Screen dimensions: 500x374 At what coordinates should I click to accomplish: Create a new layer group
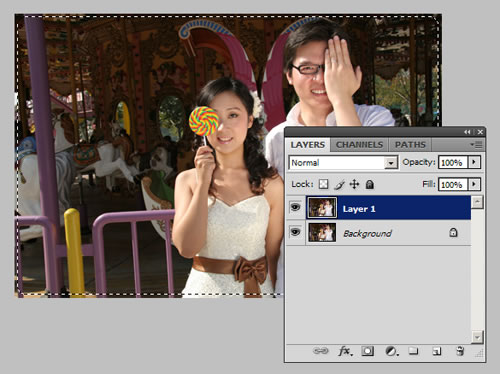(413, 351)
